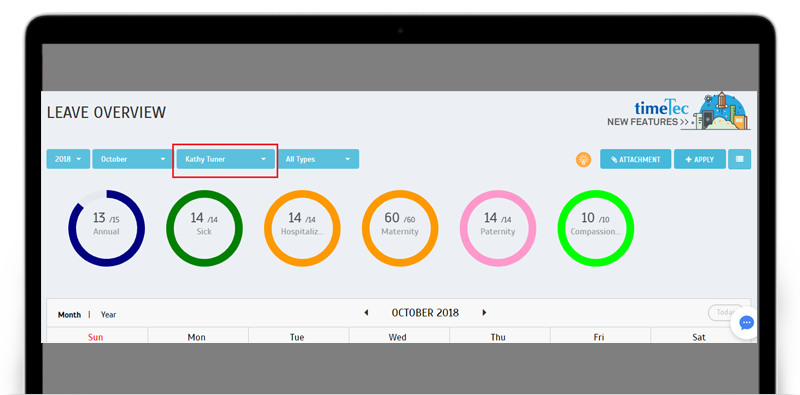Click the Mon column header
Viewport: 800px width, 395px height.
coord(196,337)
